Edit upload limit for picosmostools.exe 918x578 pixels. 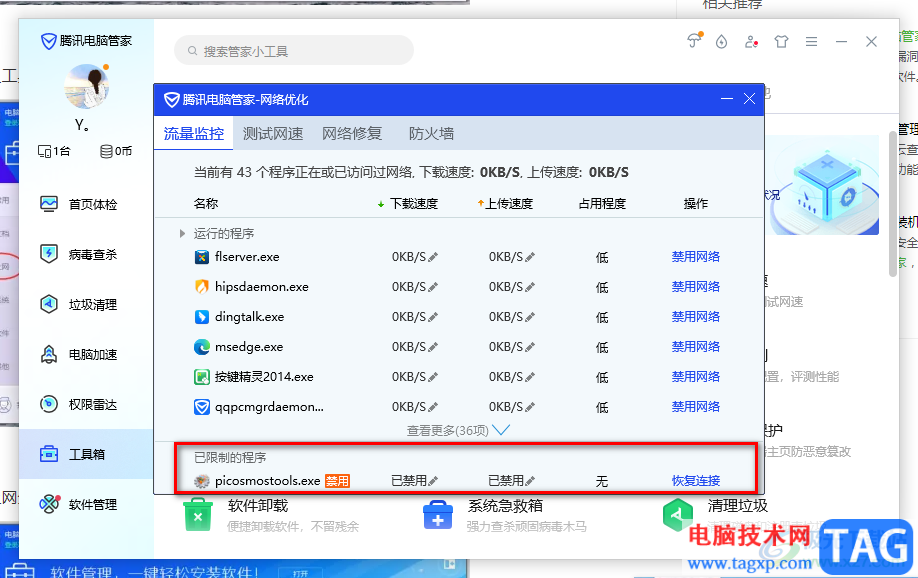530,481
